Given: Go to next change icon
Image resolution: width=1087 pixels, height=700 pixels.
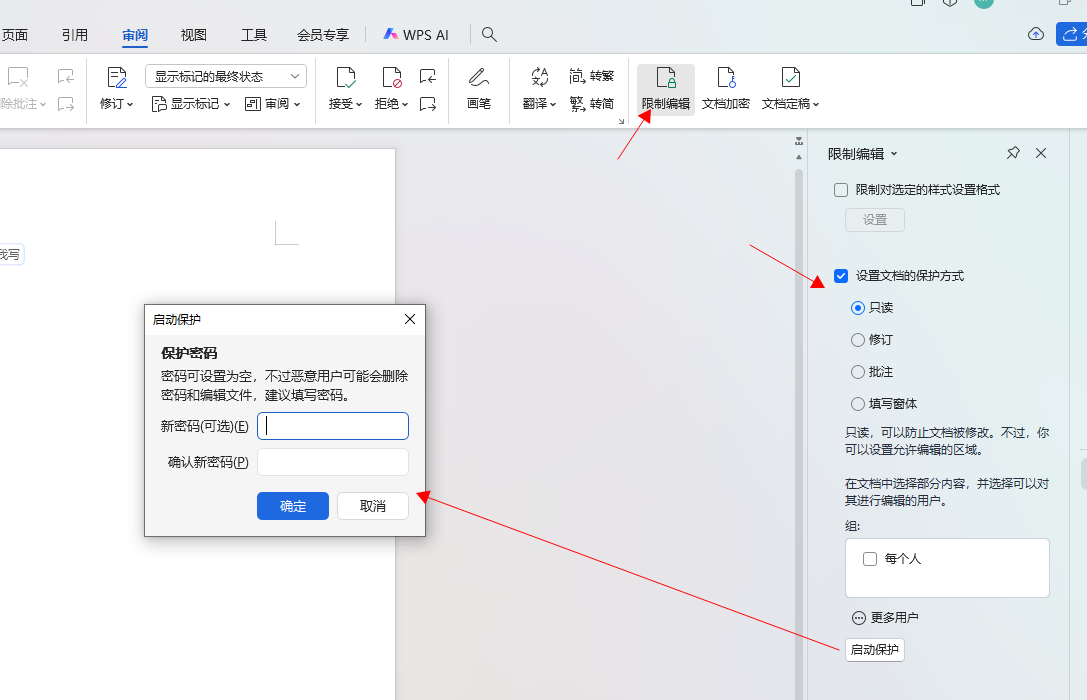Looking at the screenshot, I should coord(428,104).
